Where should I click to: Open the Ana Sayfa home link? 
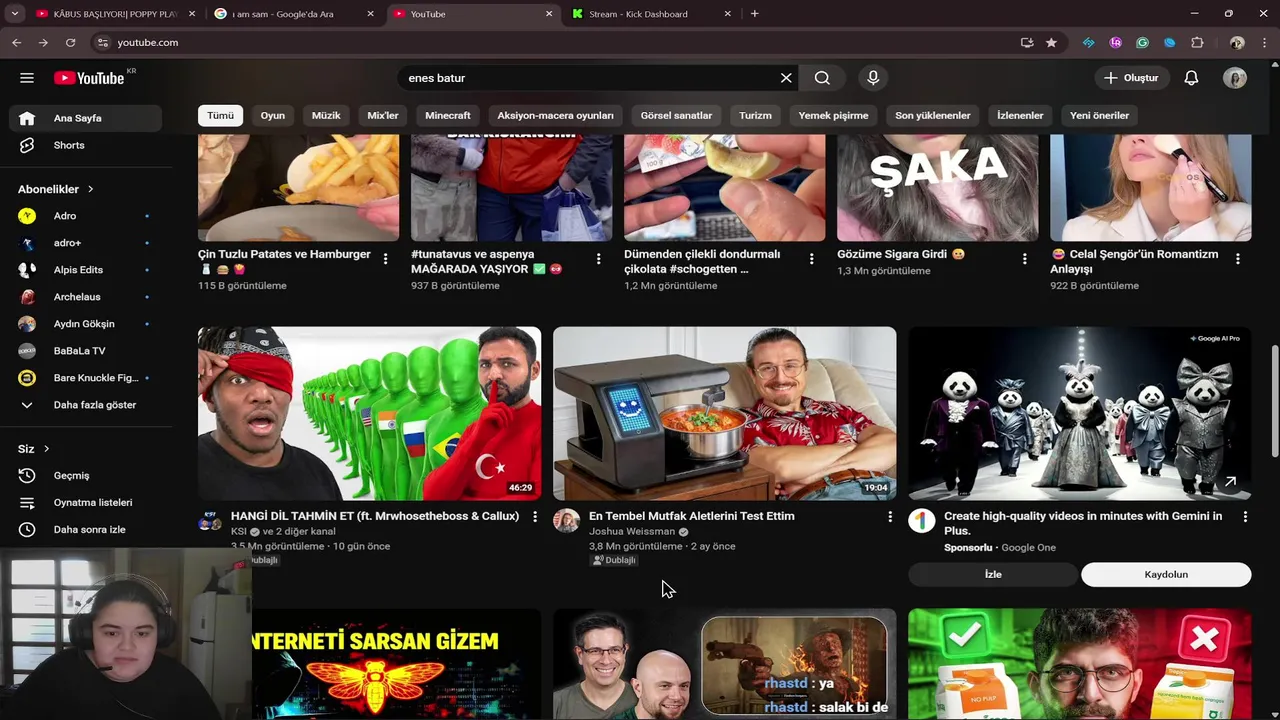[86, 118]
